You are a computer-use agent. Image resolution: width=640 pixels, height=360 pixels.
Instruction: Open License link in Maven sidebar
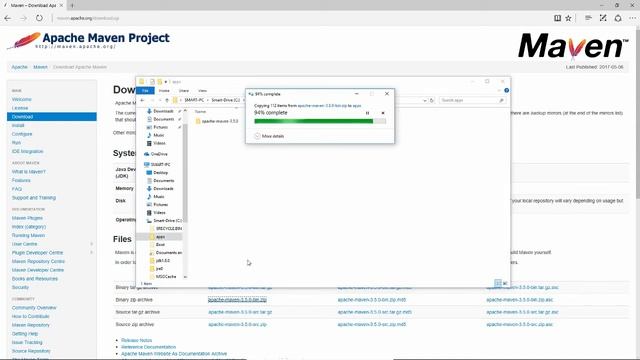click(20, 108)
